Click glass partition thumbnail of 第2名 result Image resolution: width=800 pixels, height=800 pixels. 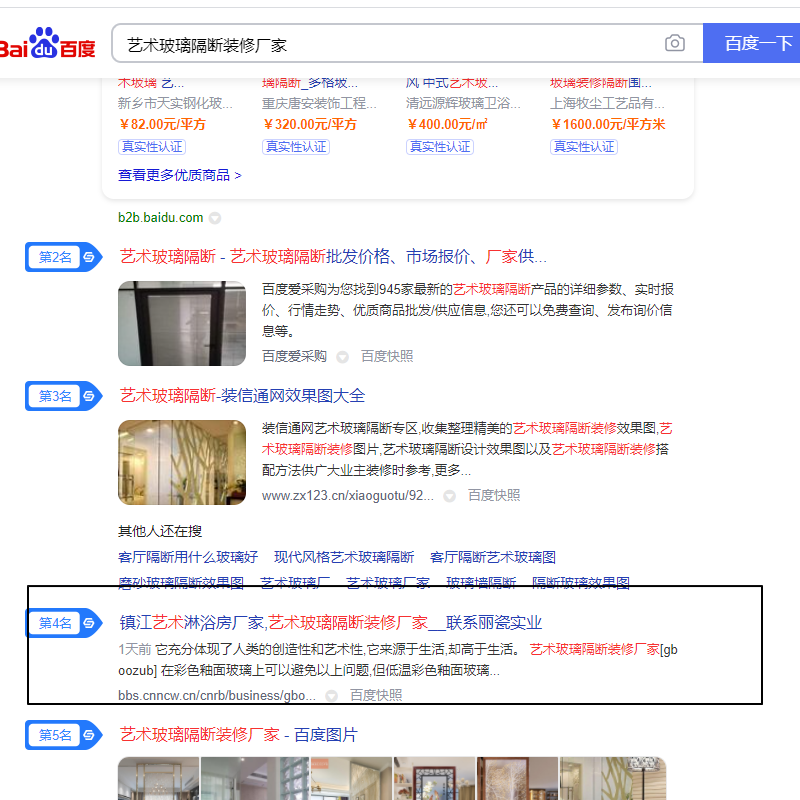(x=182, y=323)
